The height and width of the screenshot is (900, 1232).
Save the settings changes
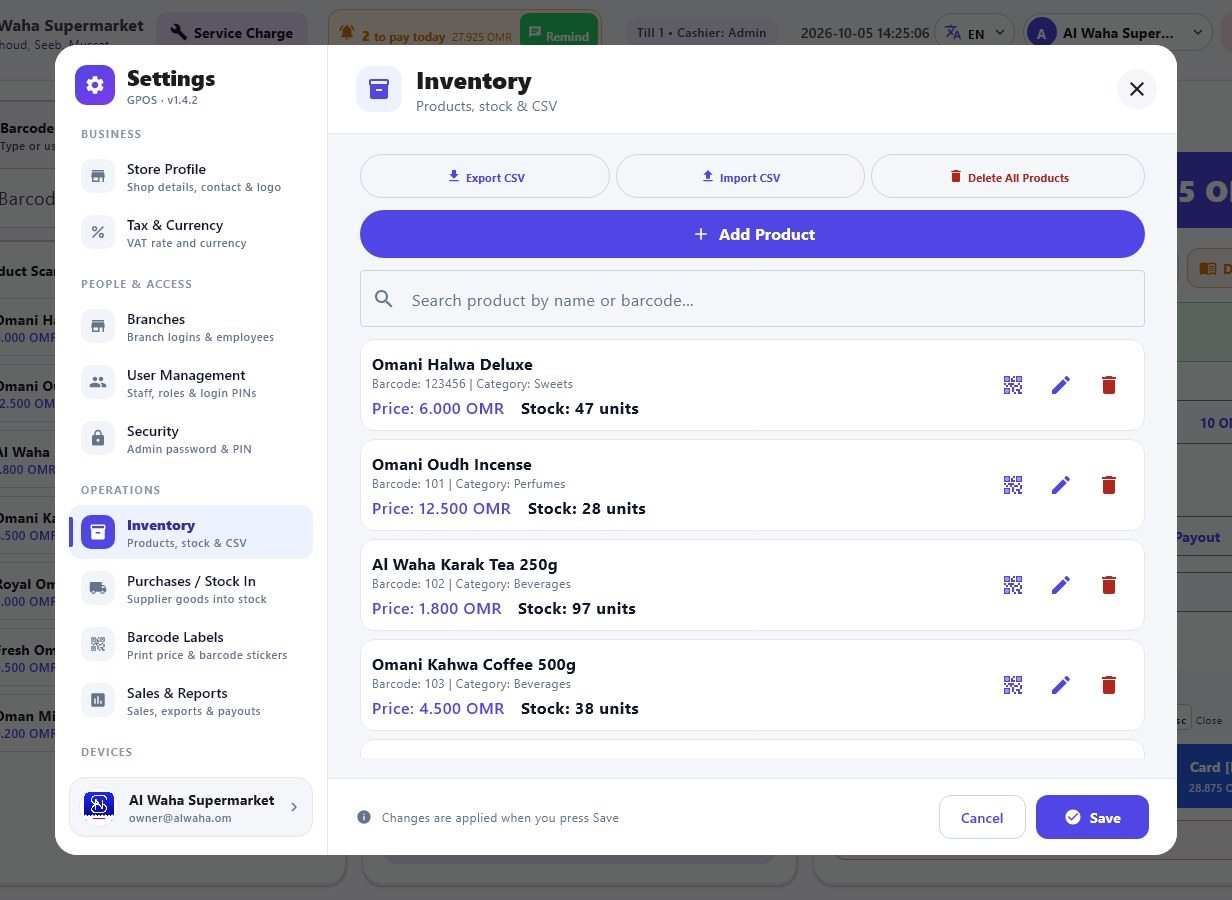[1092, 817]
